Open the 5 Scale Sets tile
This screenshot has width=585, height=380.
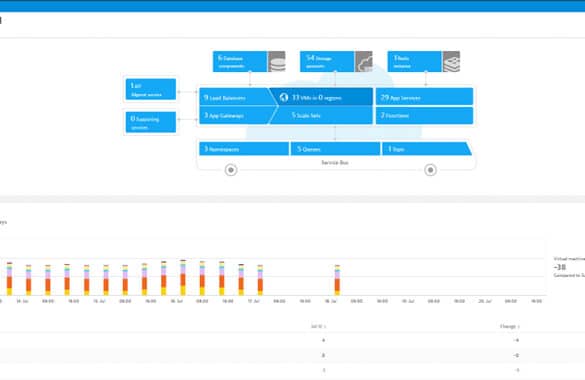tap(322, 115)
